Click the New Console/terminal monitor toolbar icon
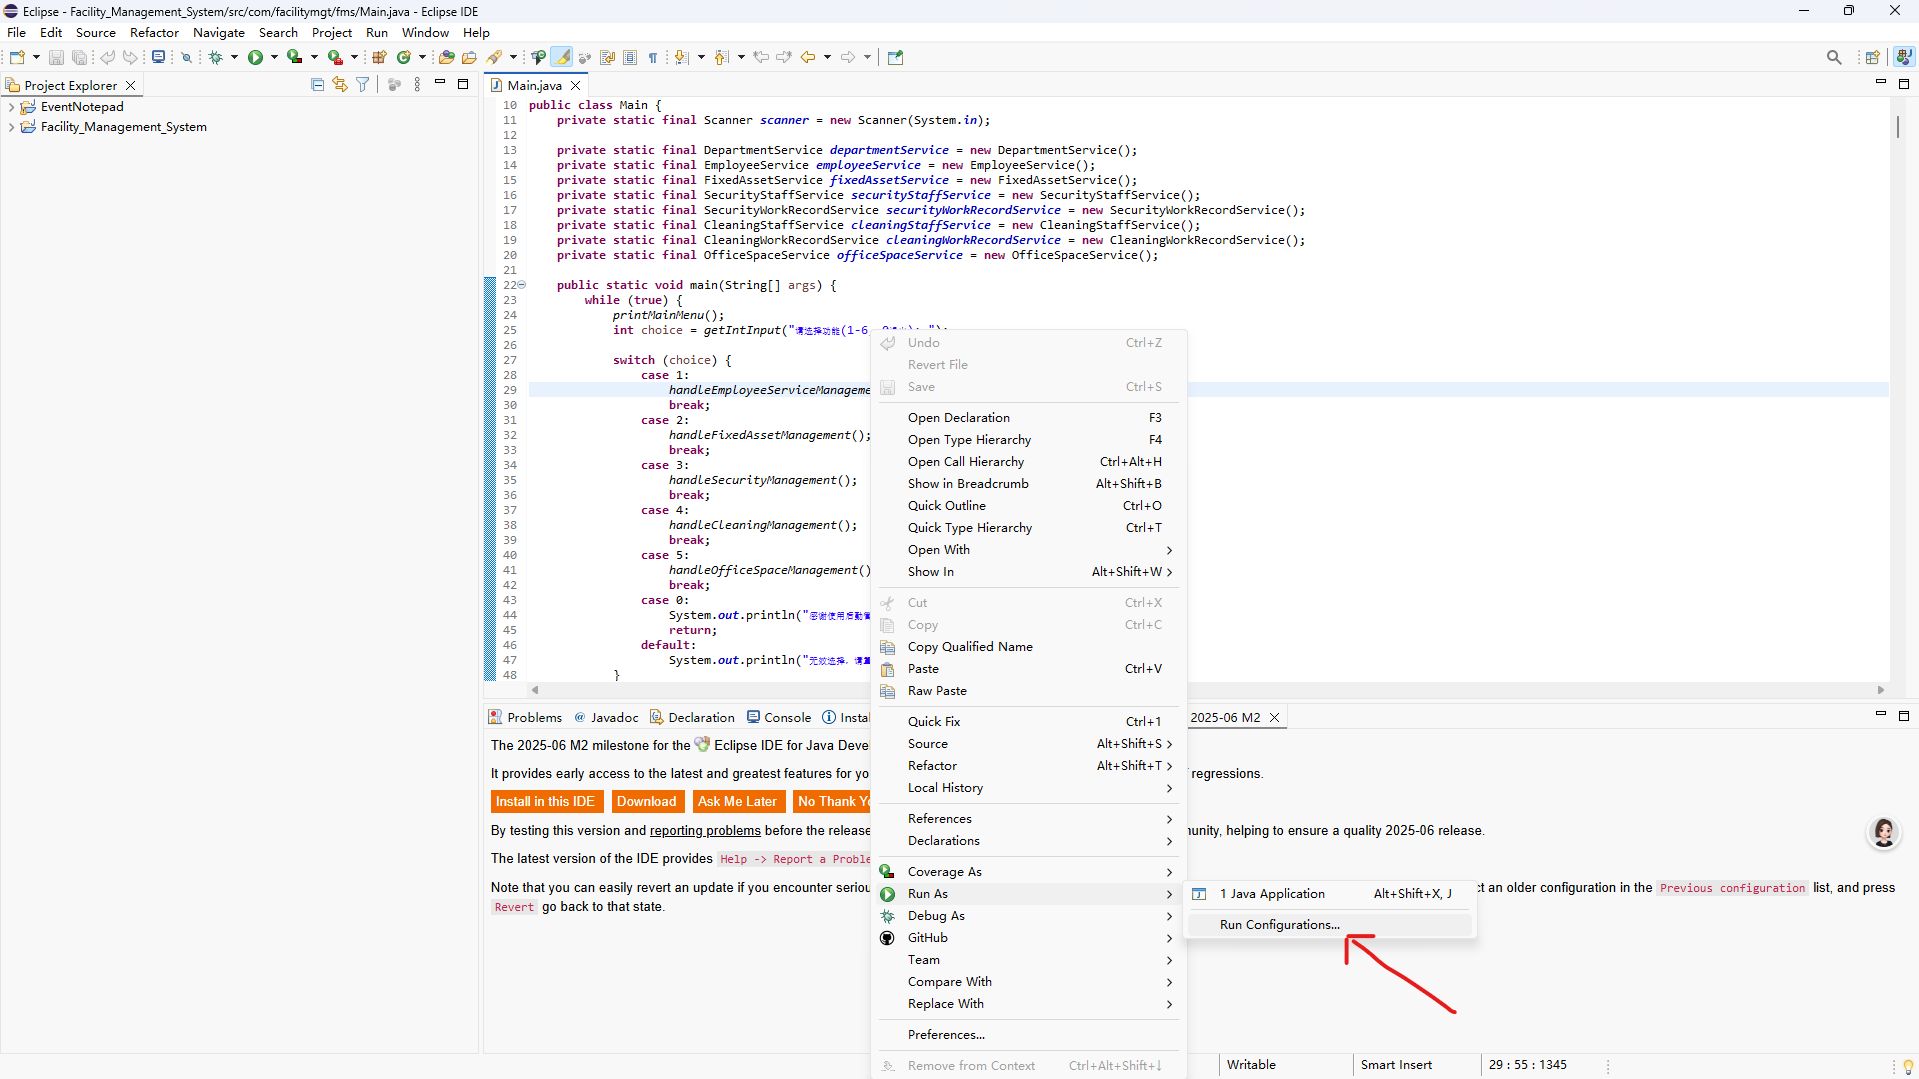Image resolution: width=1919 pixels, height=1079 pixels. pos(158,58)
